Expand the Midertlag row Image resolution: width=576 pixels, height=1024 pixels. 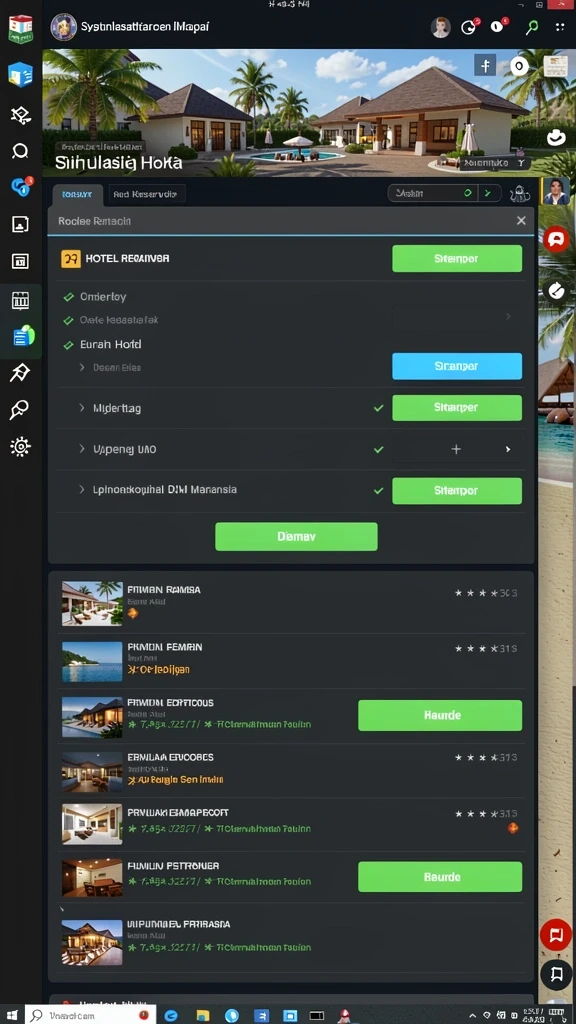[82, 408]
